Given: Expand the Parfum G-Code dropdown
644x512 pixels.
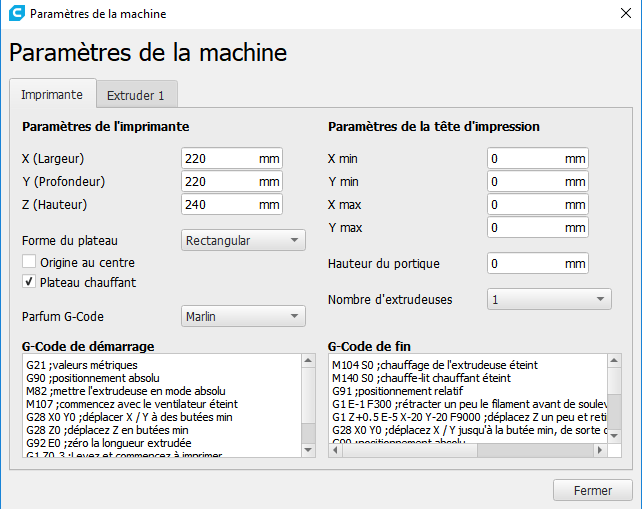Looking at the screenshot, I should [244, 316].
